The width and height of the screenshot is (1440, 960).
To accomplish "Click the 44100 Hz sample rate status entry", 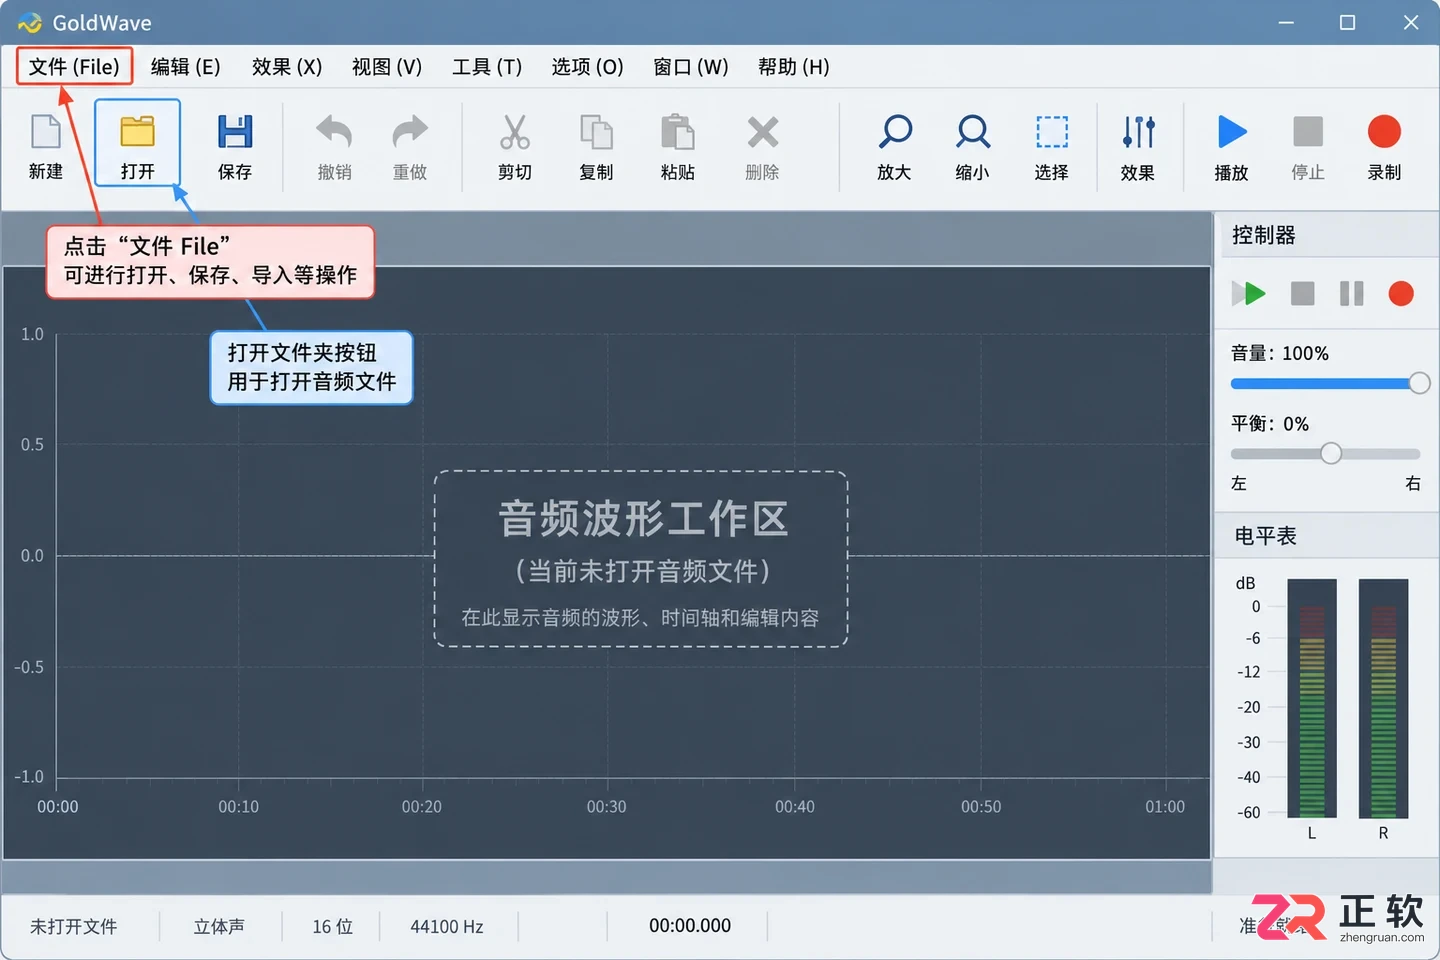I will pyautogui.click(x=447, y=926).
